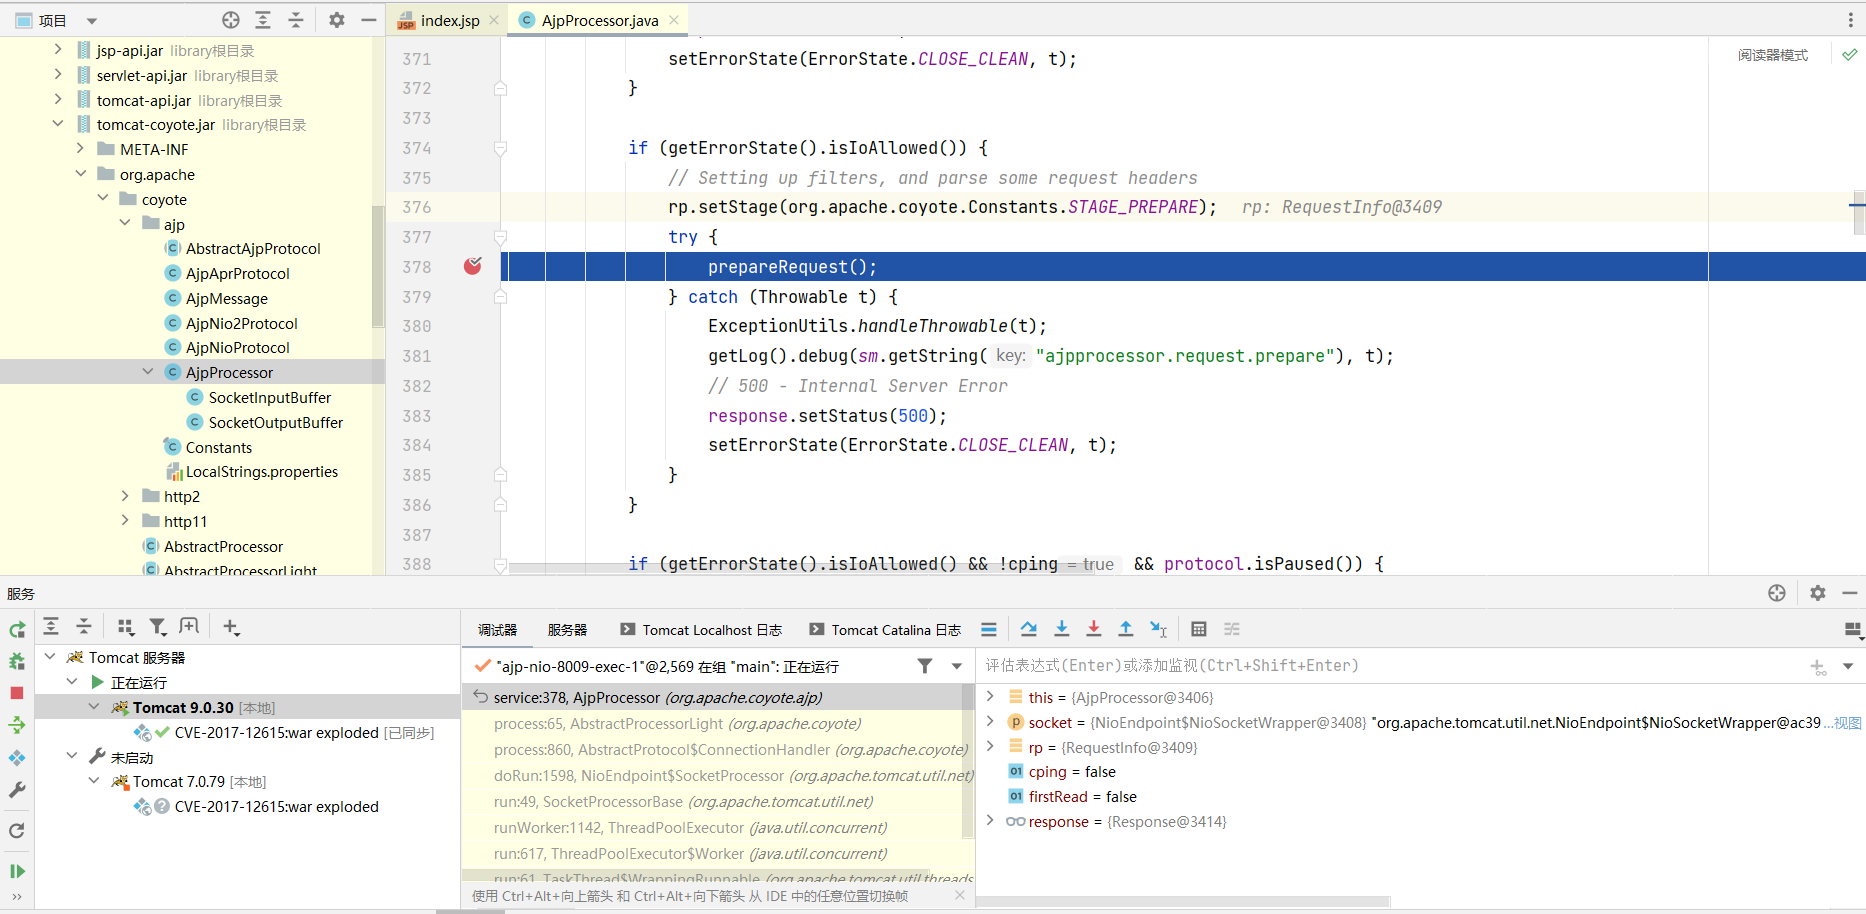Open LocalStrings.properties in the tree
The width and height of the screenshot is (1866, 914).
click(x=261, y=471)
